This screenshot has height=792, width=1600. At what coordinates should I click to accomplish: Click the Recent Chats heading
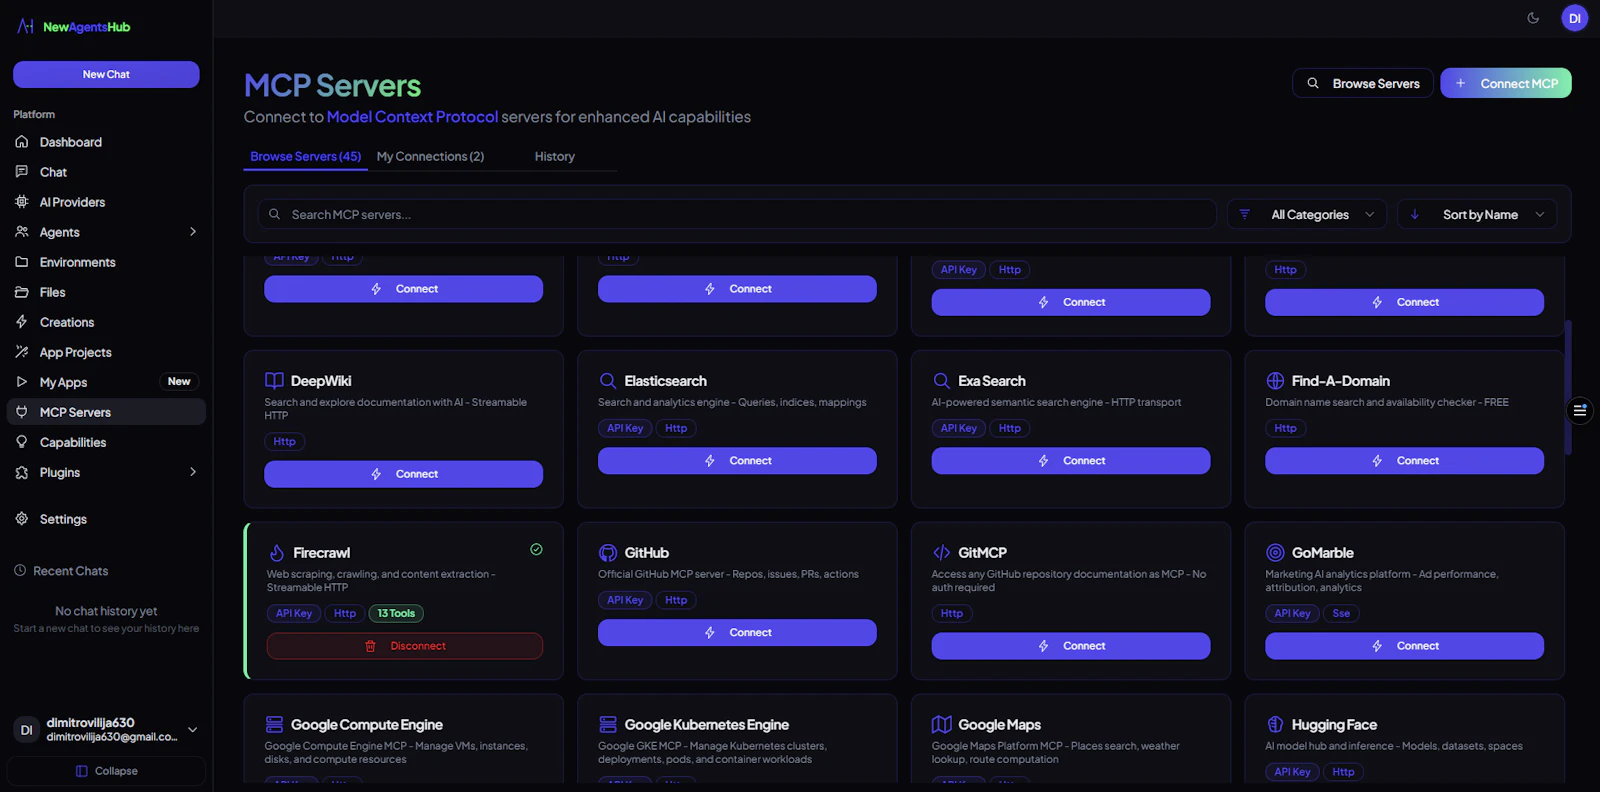point(70,571)
